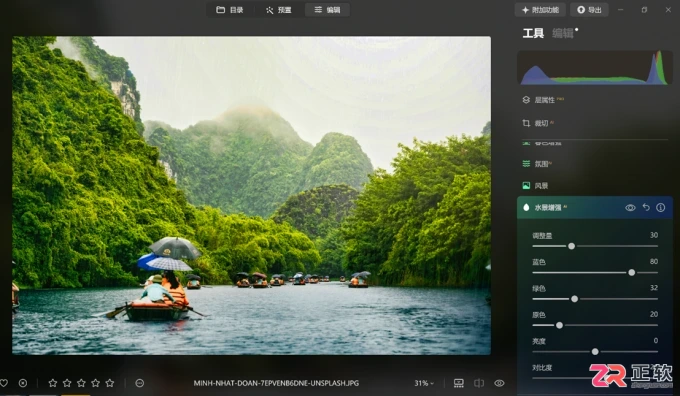Adjust the 亮度 brightness slider
This screenshot has width=680, height=396.
(x=595, y=351)
